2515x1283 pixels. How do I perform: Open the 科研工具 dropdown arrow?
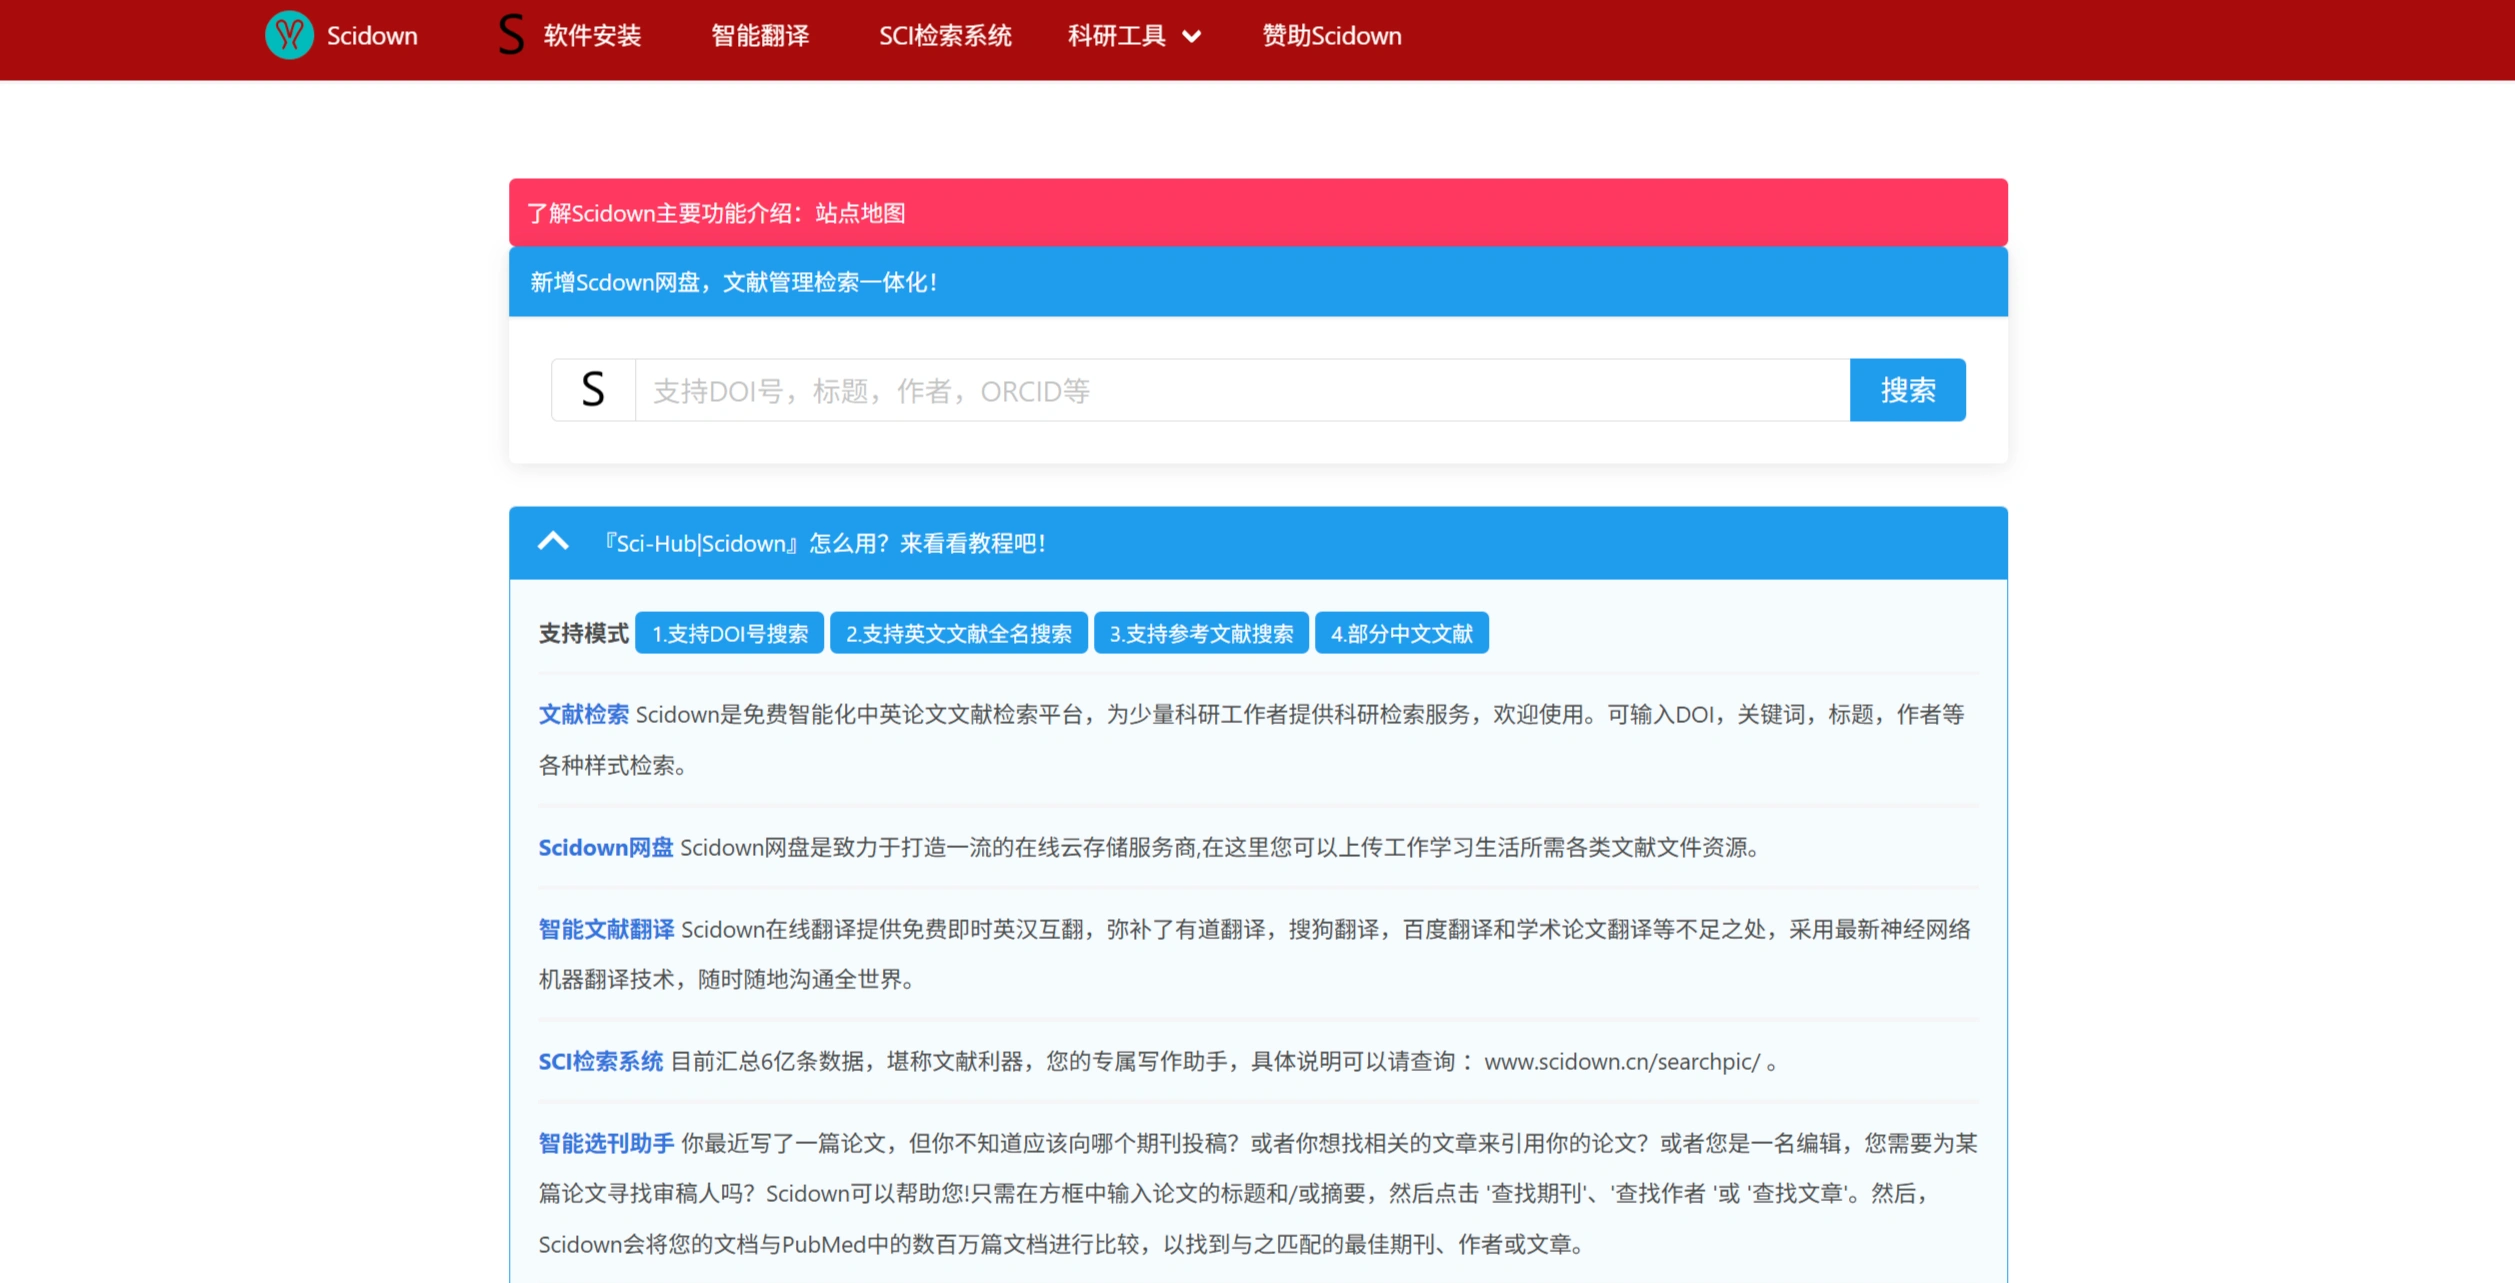tap(1191, 37)
